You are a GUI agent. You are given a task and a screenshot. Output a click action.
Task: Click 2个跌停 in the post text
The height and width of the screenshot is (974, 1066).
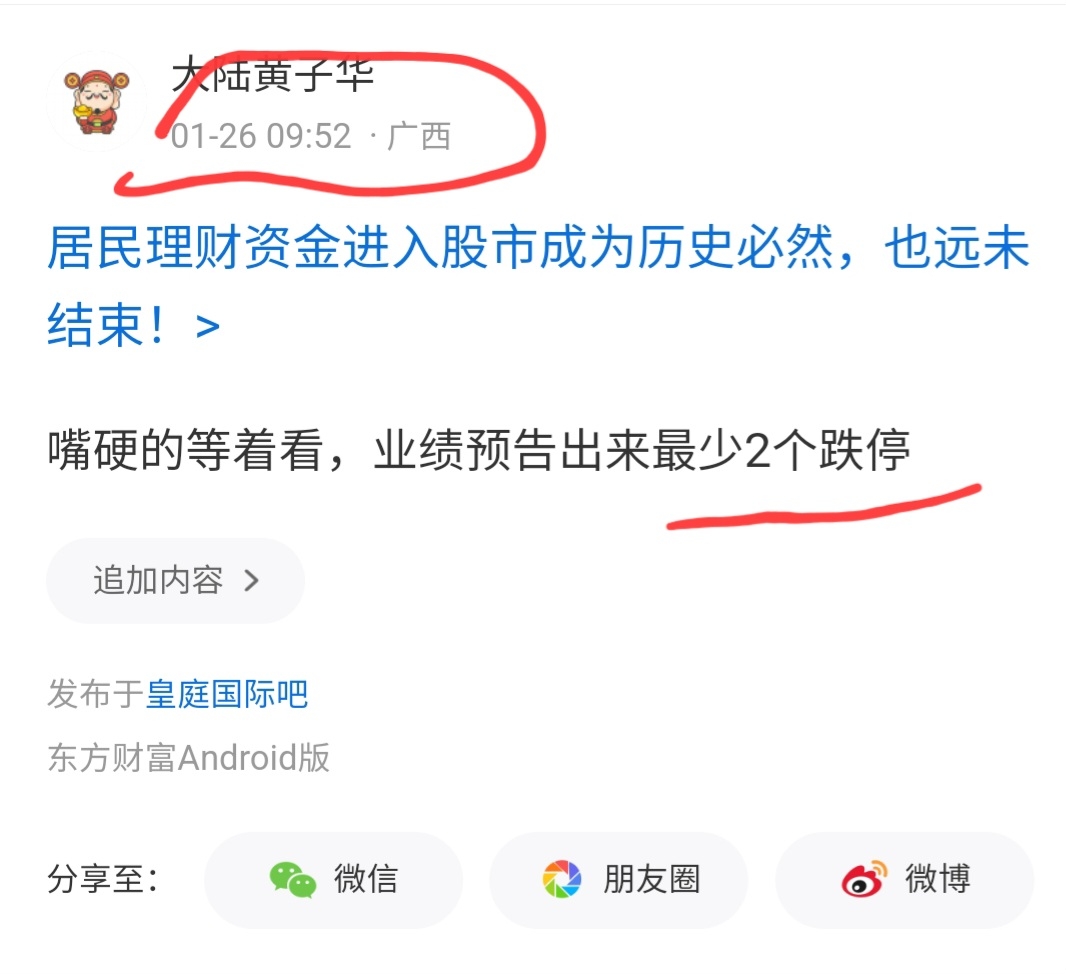(827, 449)
